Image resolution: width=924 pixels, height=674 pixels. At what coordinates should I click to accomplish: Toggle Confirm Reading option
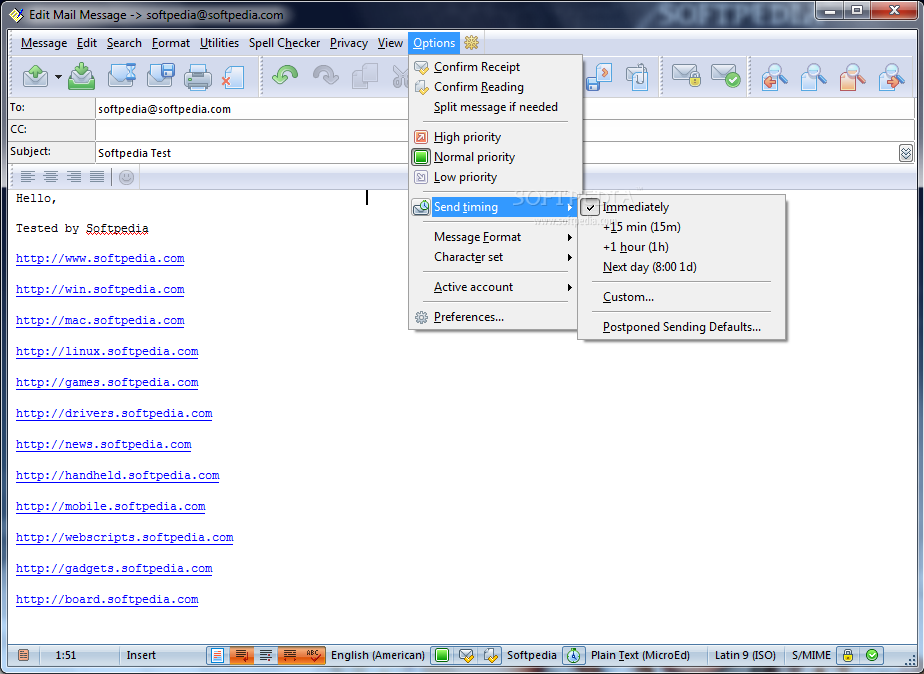click(x=493, y=87)
